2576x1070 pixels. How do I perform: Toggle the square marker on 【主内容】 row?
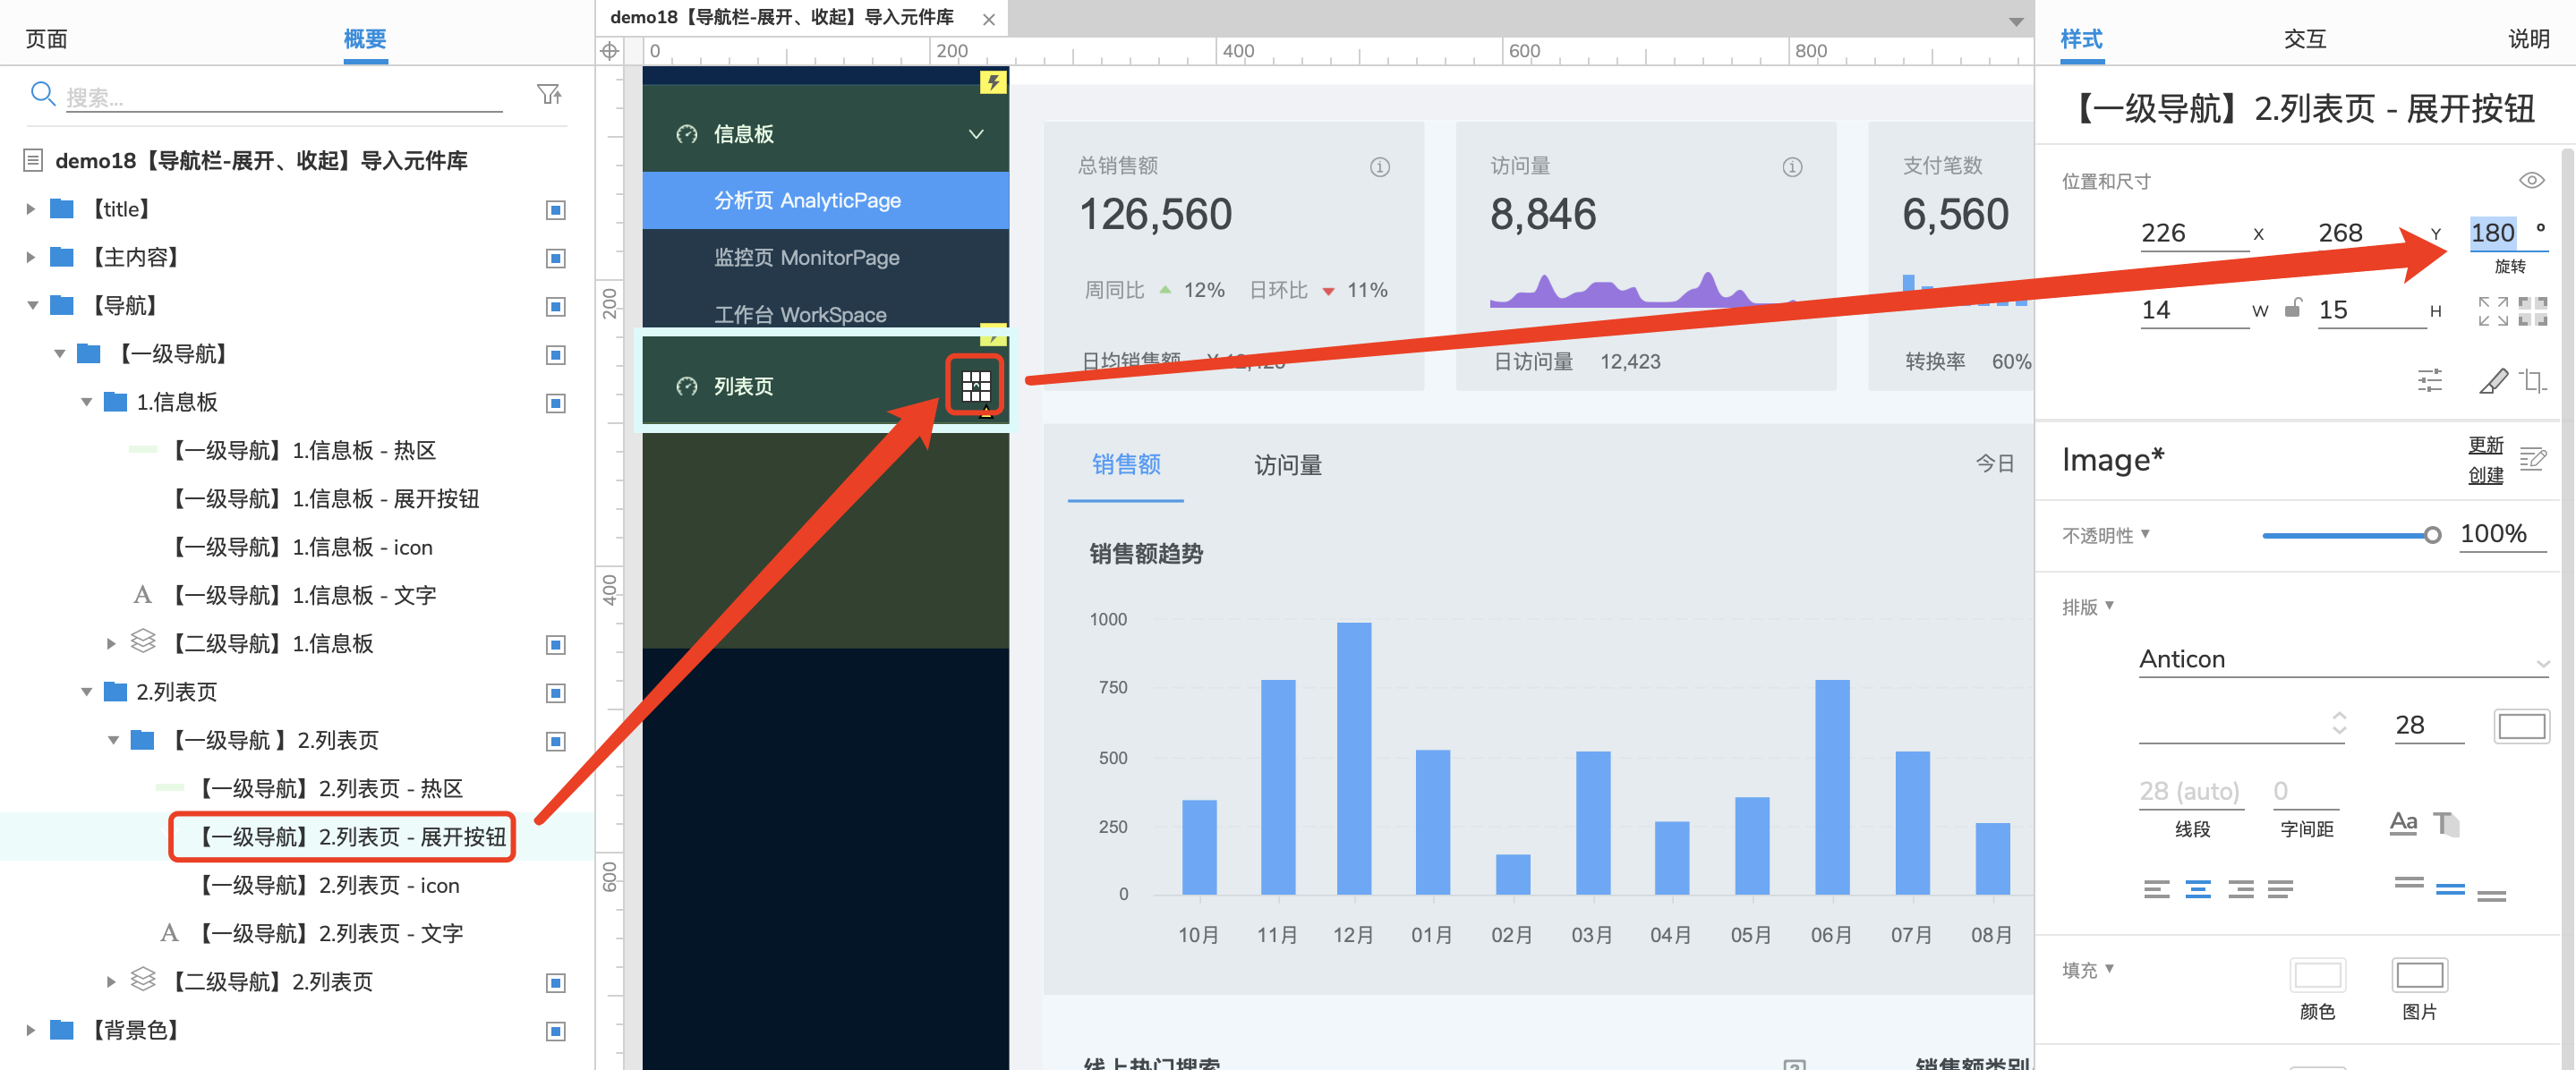556,258
